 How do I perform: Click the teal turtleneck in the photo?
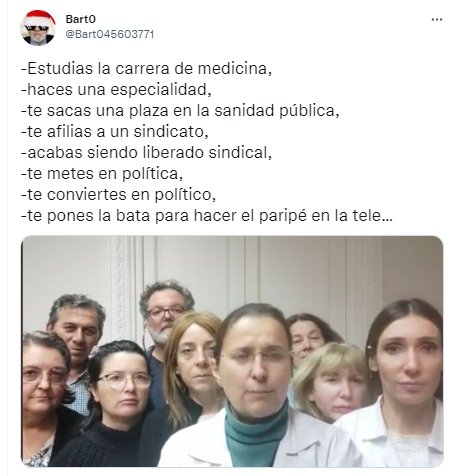(x=256, y=433)
